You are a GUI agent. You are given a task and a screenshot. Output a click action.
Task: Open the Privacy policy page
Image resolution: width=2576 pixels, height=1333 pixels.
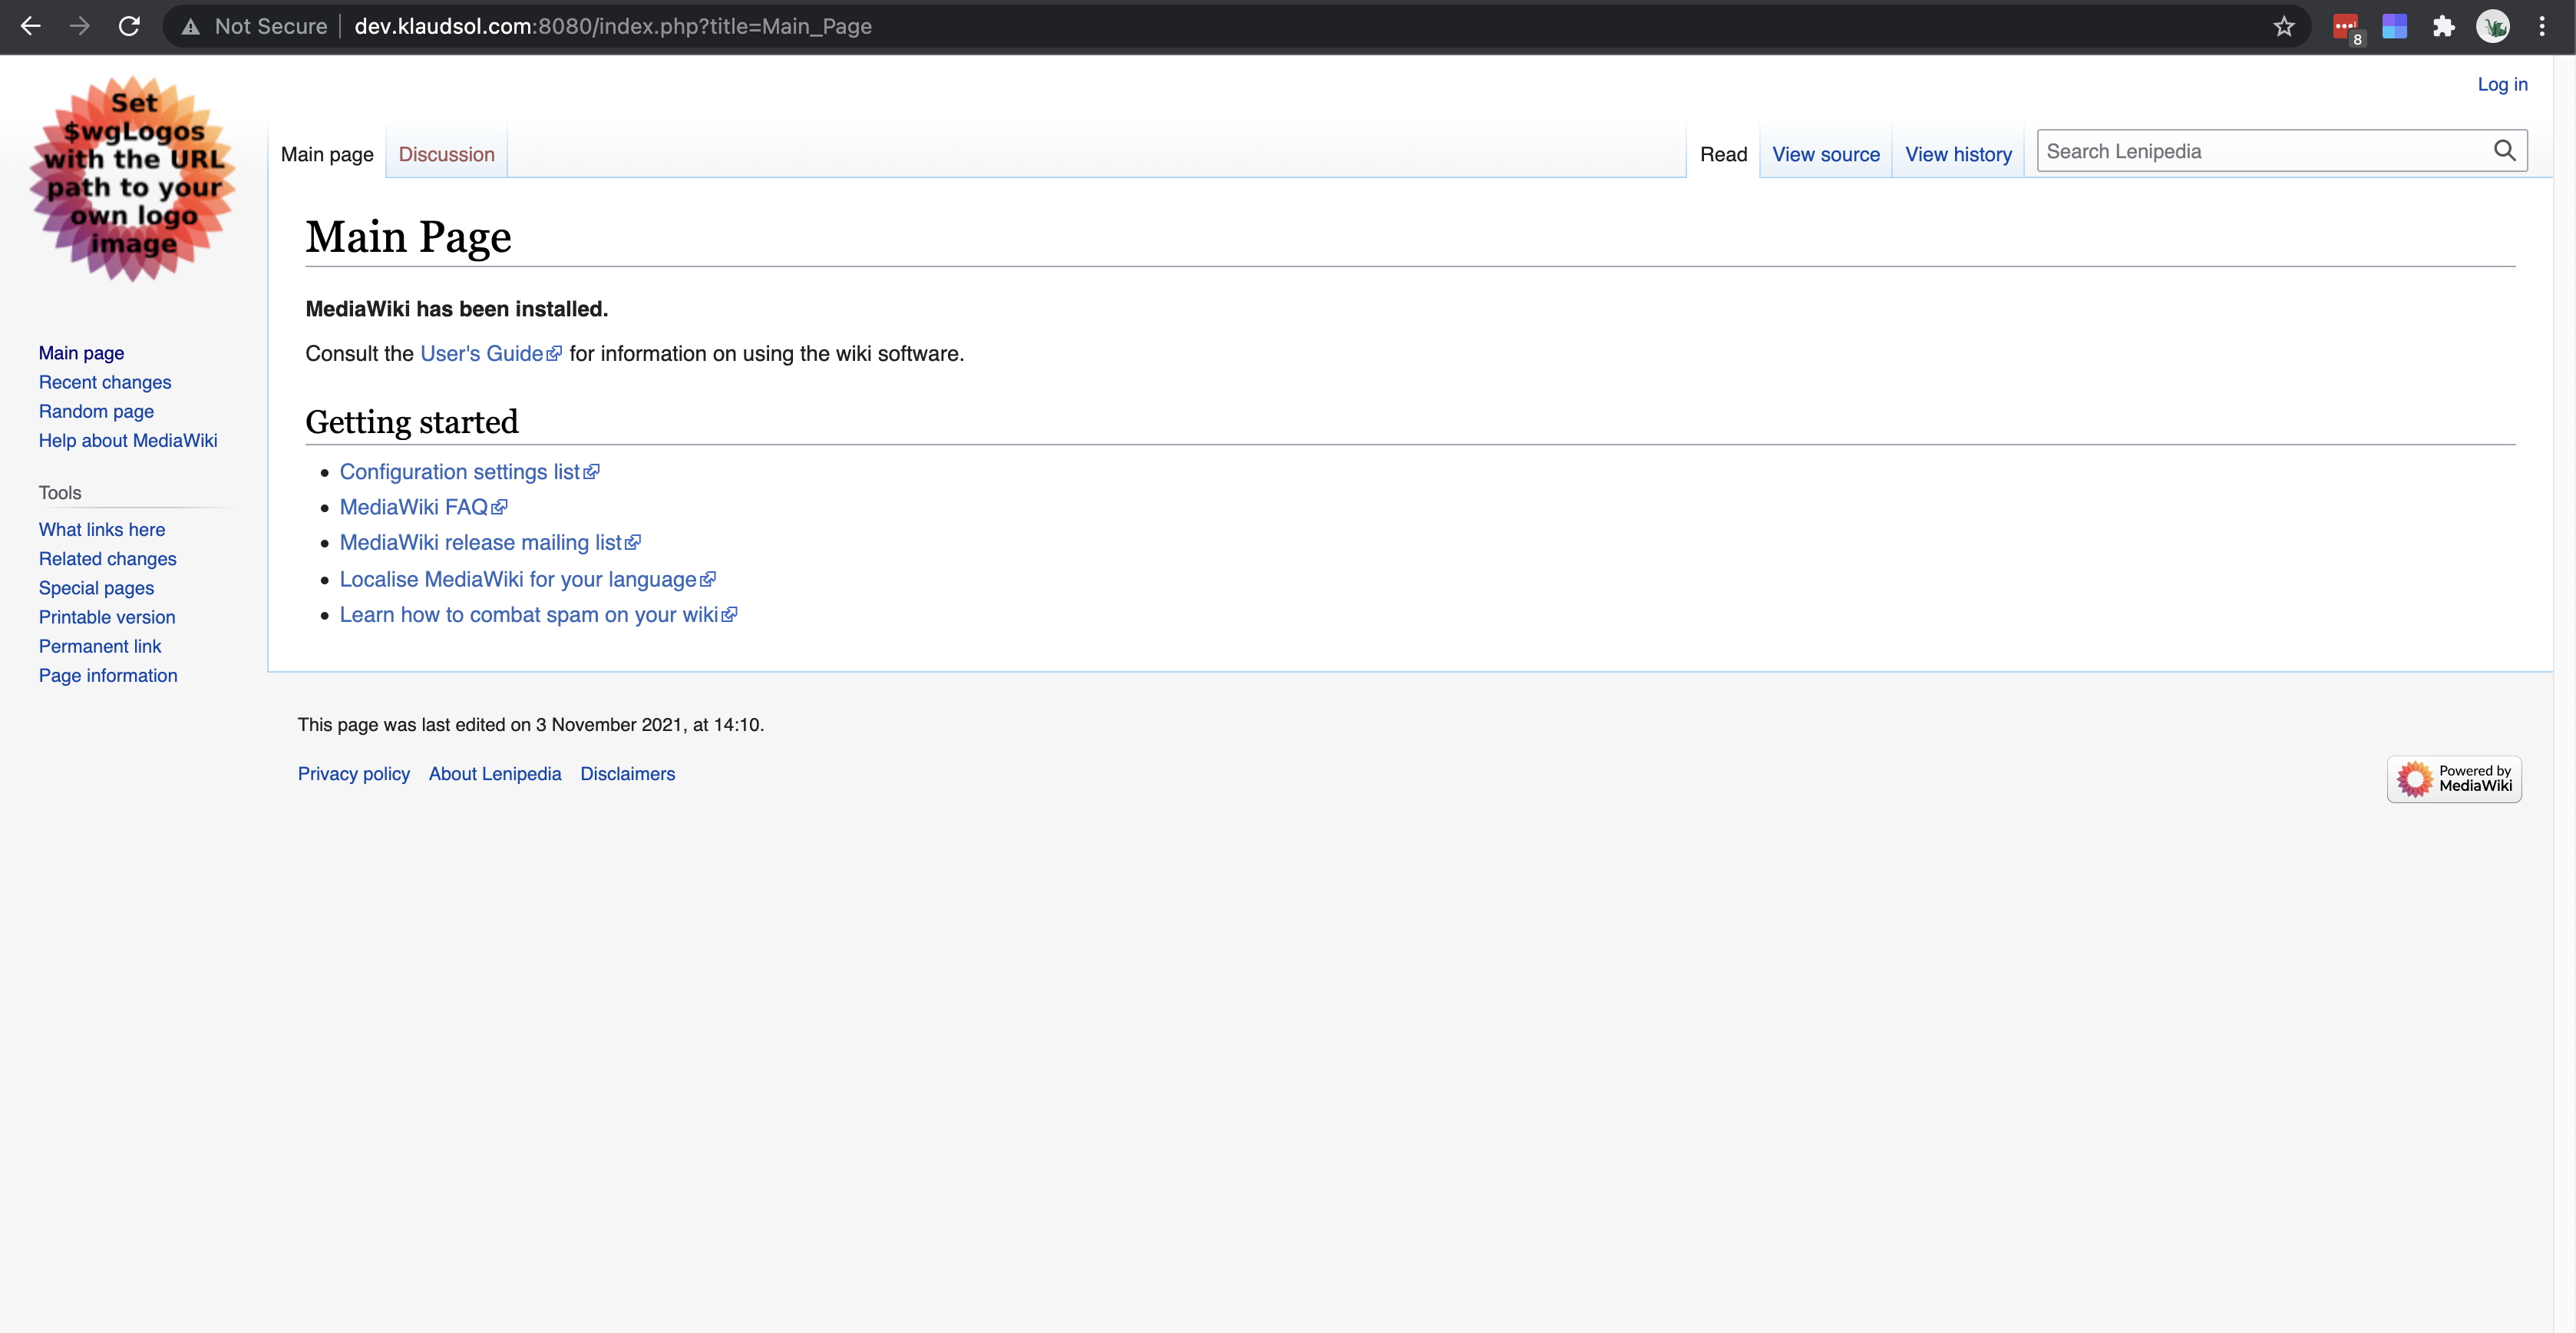(x=354, y=773)
